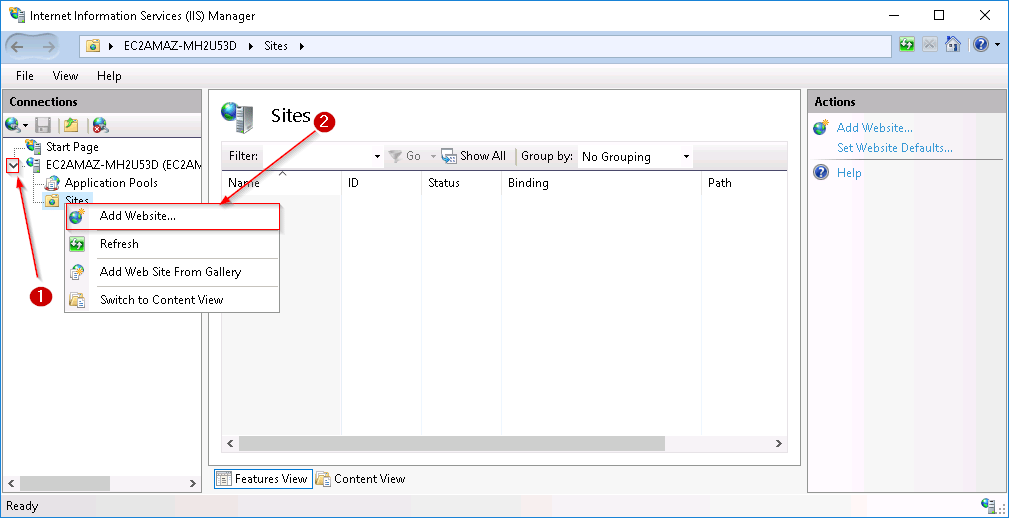Click the Forward navigation arrow
The image size is (1009, 518).
click(49, 46)
